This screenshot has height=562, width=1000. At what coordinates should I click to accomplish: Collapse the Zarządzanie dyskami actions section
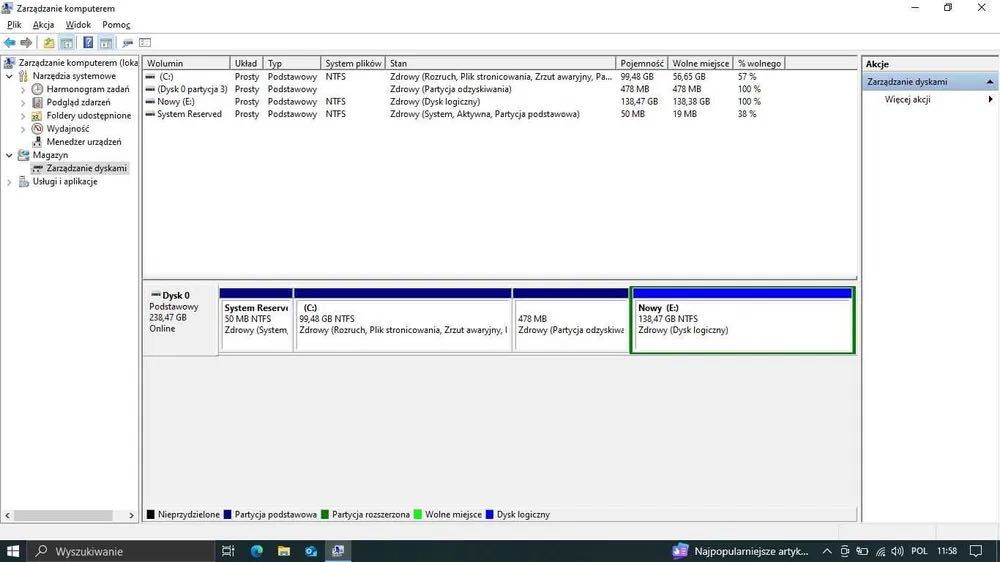pyautogui.click(x=990, y=82)
